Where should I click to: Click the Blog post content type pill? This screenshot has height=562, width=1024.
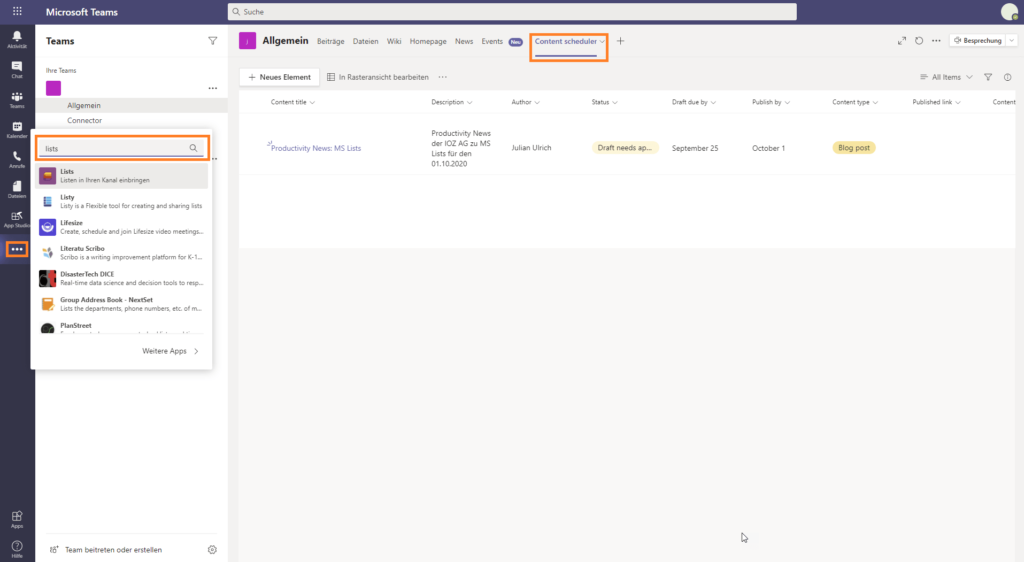[854, 148]
